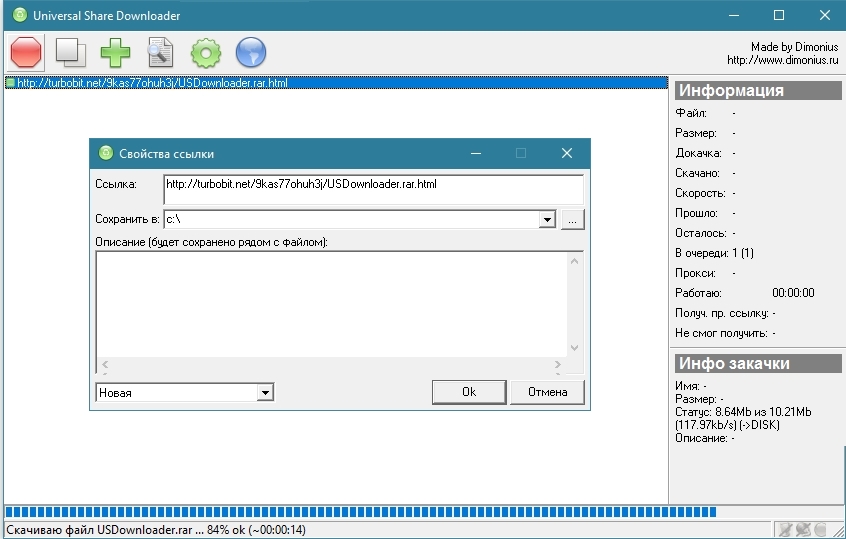
Task: Open the 'Сохранить в' path dropdown
Action: [x=547, y=219]
